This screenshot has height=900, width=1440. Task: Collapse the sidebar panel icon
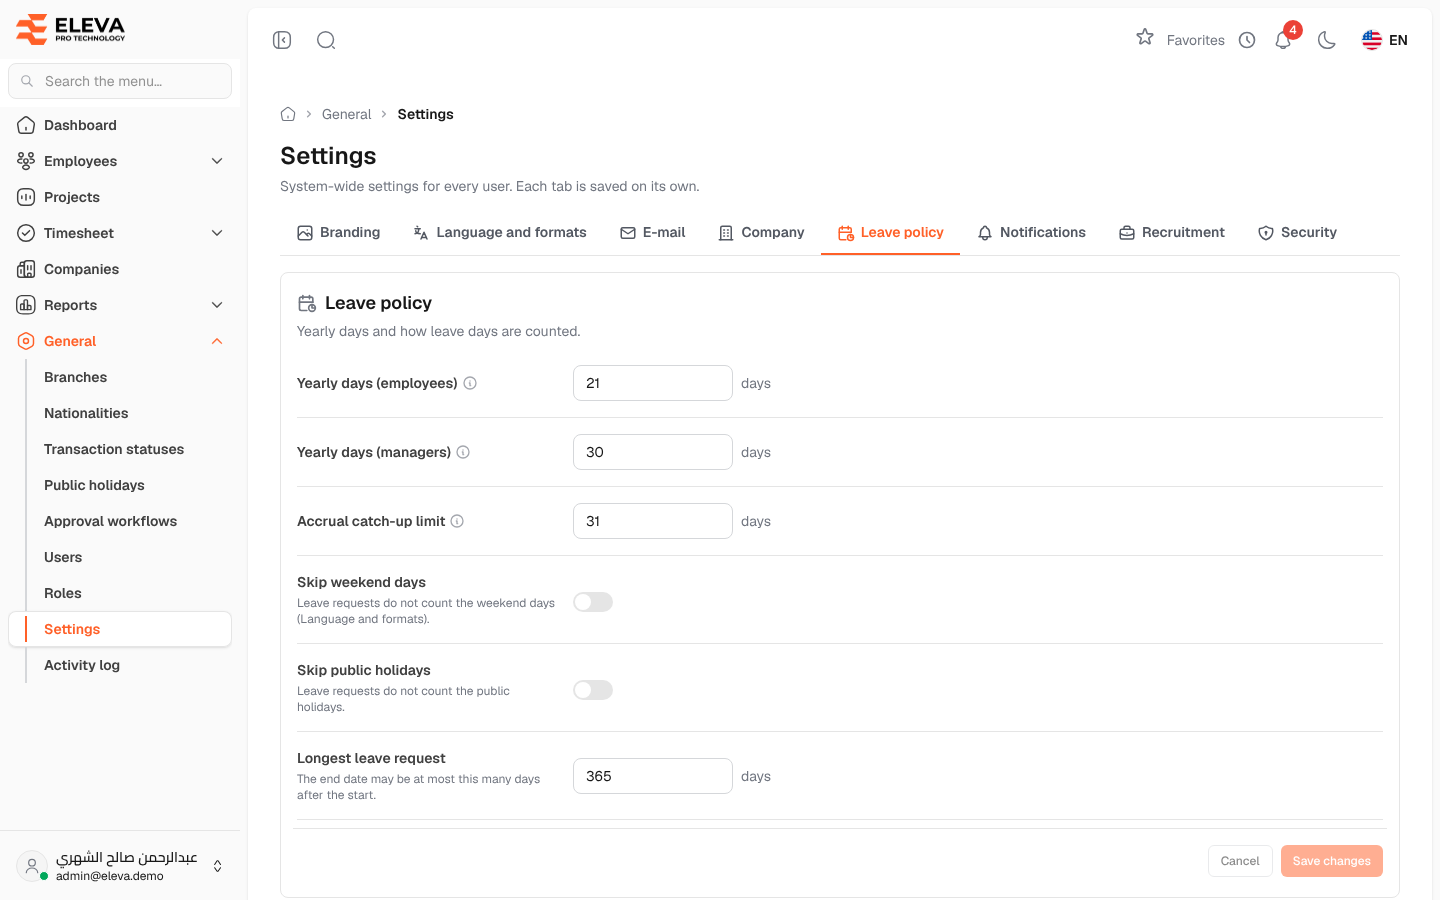click(282, 40)
